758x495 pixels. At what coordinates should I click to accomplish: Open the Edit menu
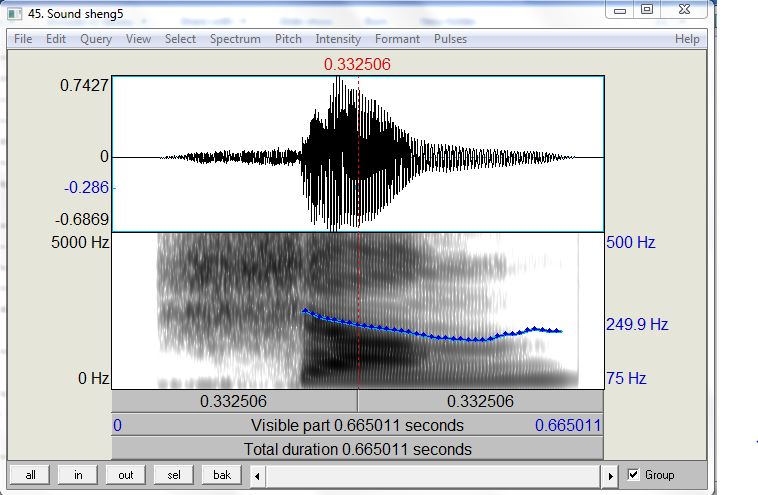tap(56, 39)
